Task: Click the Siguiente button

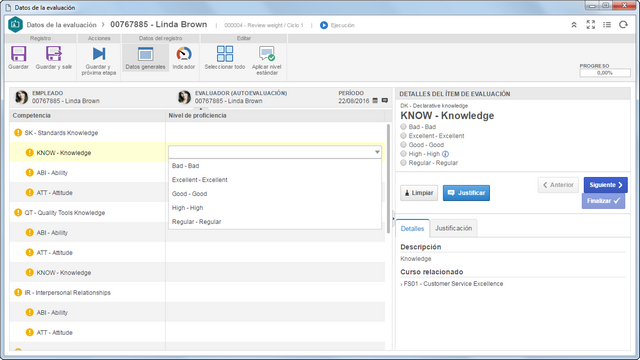Action: (606, 185)
